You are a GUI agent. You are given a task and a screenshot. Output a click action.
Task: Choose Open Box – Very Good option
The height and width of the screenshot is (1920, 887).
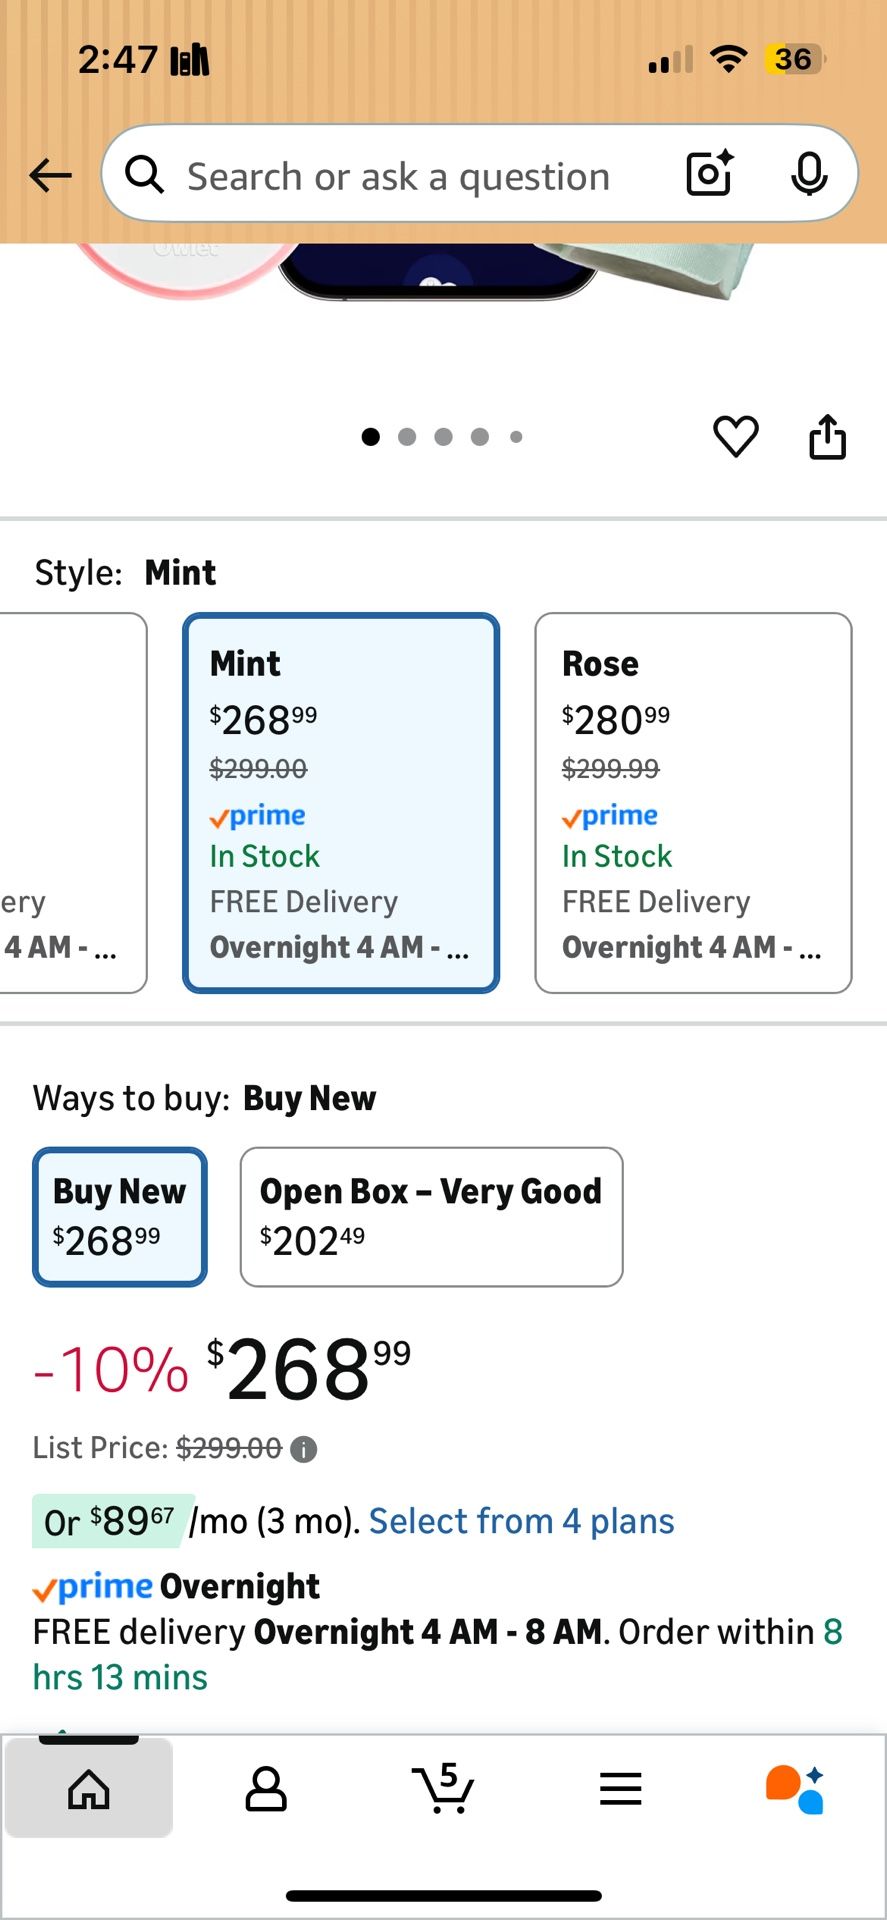tap(431, 1216)
